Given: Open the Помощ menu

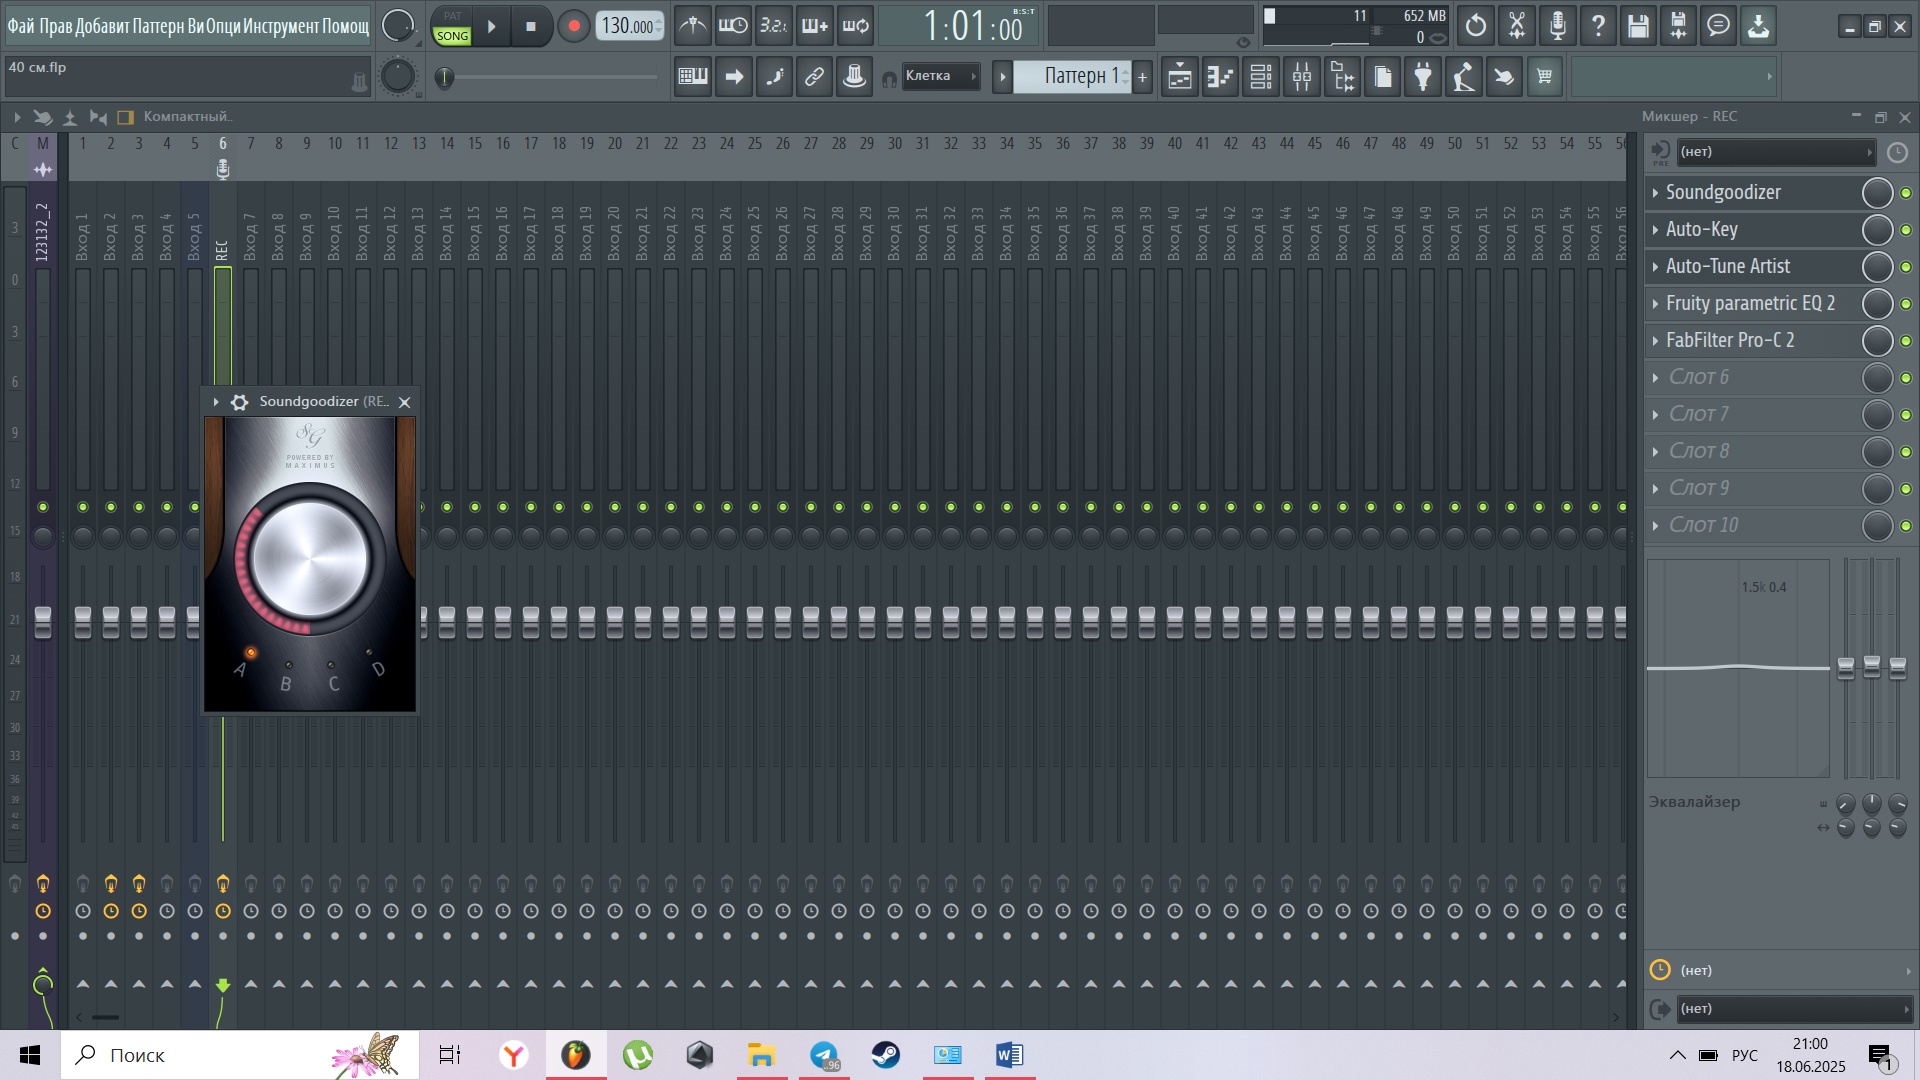Looking at the screenshot, I should (x=346, y=26).
